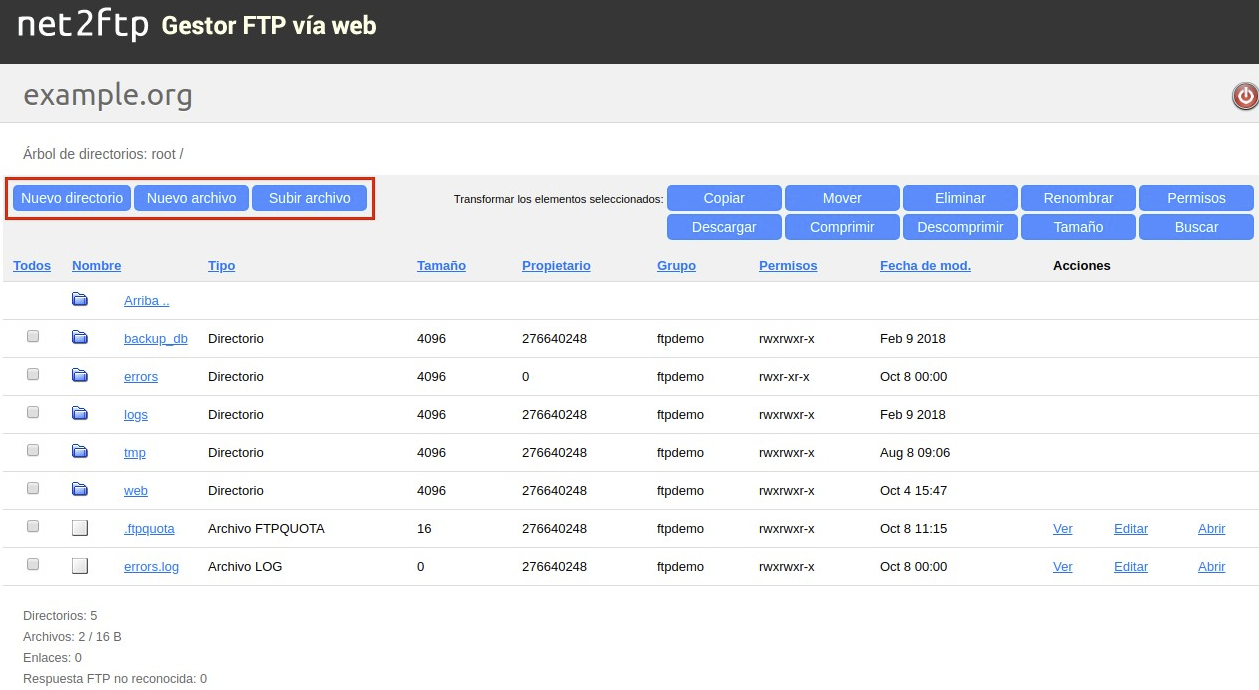Viewport: 1259px width, 690px height.
Task: Click the Comprimir button
Action: click(x=842, y=227)
